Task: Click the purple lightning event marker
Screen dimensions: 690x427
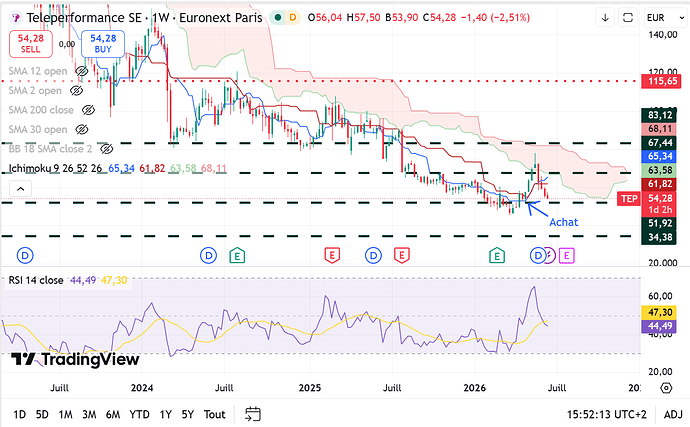Action: coord(550,255)
